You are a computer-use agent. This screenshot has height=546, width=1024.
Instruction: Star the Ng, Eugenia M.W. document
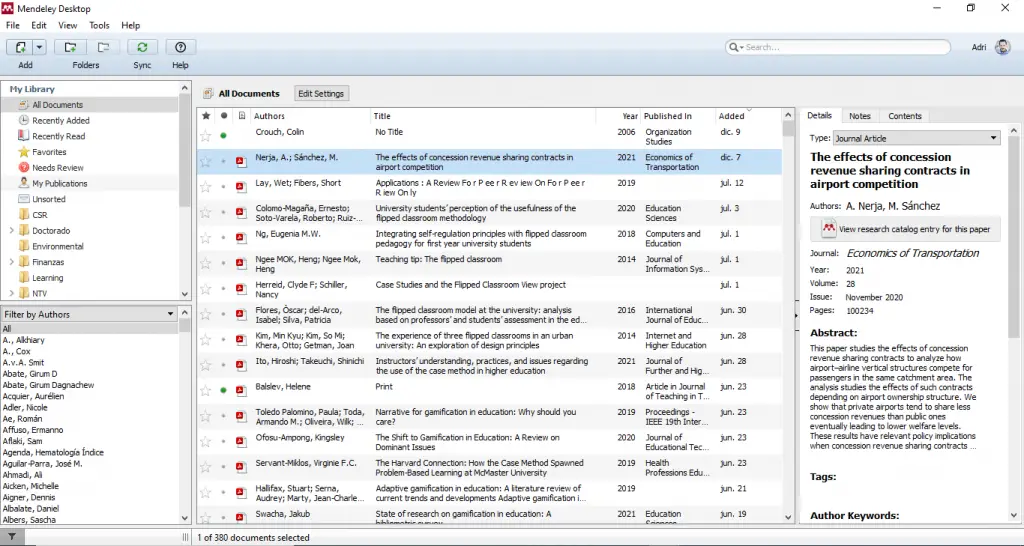[x=206, y=238]
